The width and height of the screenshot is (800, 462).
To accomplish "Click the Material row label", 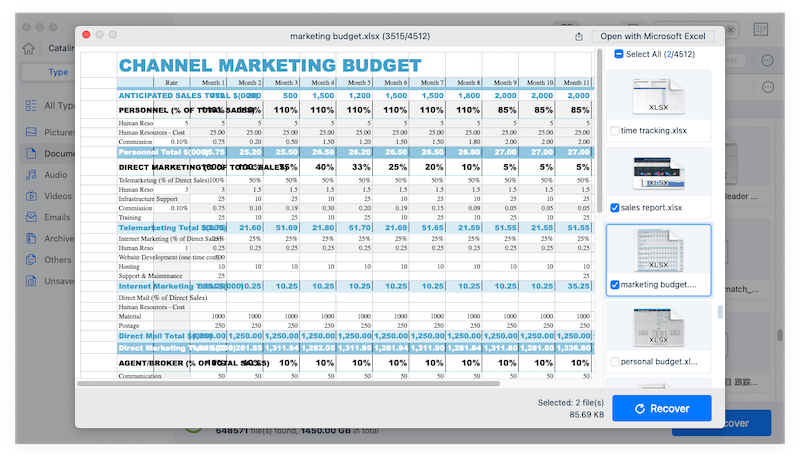I will [x=130, y=317].
